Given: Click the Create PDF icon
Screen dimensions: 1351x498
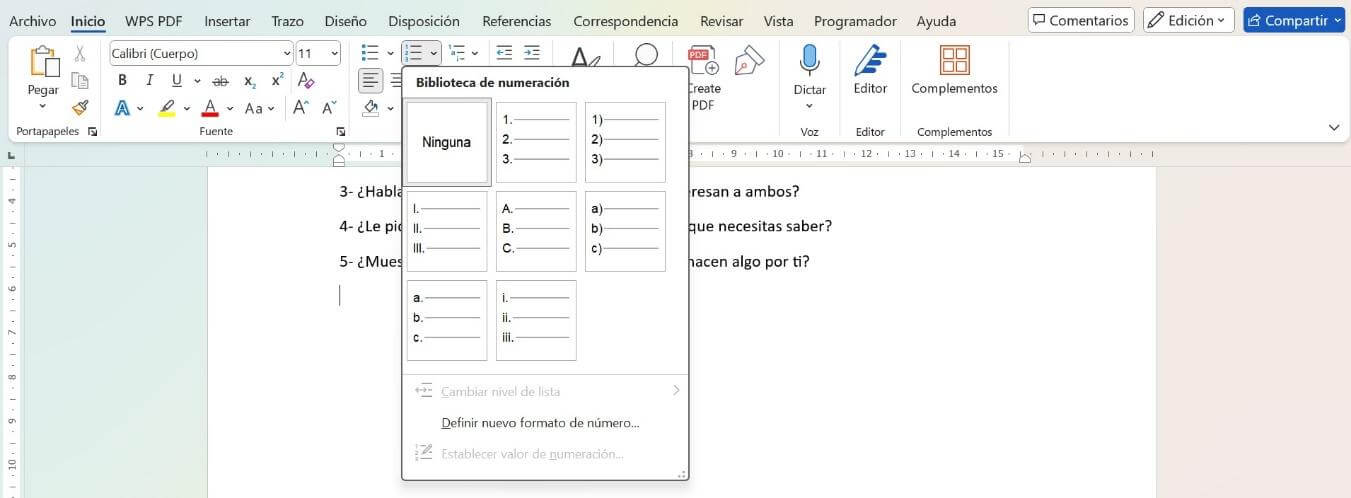Looking at the screenshot, I should [703, 62].
